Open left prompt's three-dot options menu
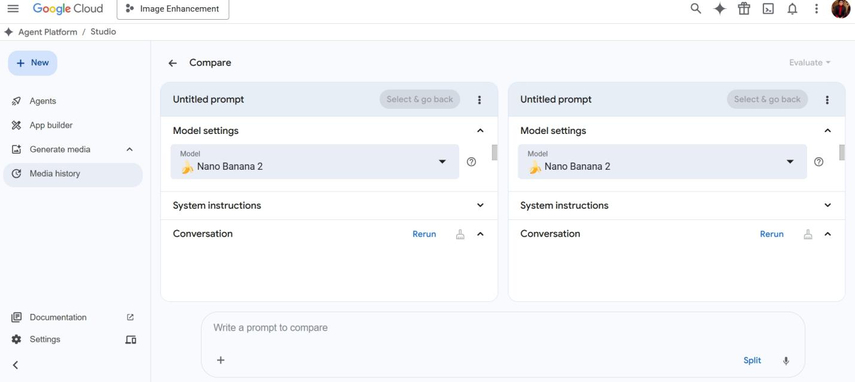Image resolution: width=855 pixels, height=382 pixels. tap(479, 100)
